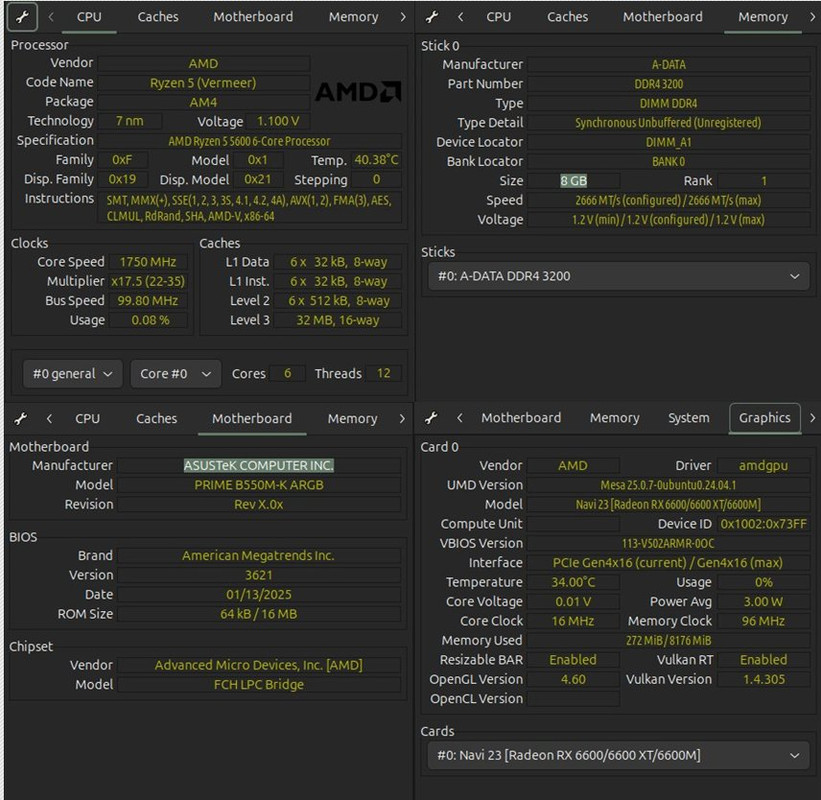Click the 'Synchronous Unbuffered (Unregistered)' type detail
The image size is (821, 800).
coord(669,123)
